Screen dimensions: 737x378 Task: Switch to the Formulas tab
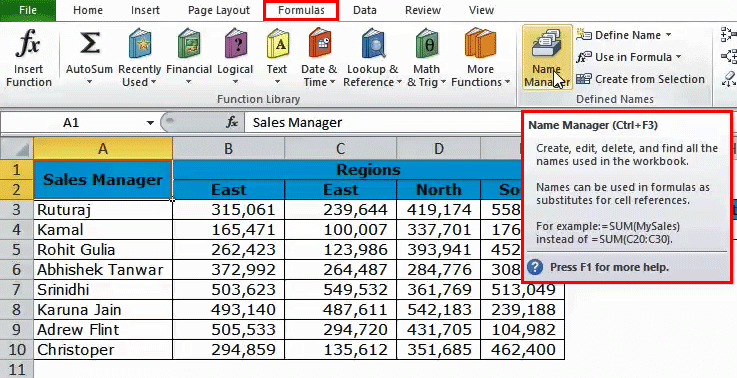pyautogui.click(x=301, y=10)
